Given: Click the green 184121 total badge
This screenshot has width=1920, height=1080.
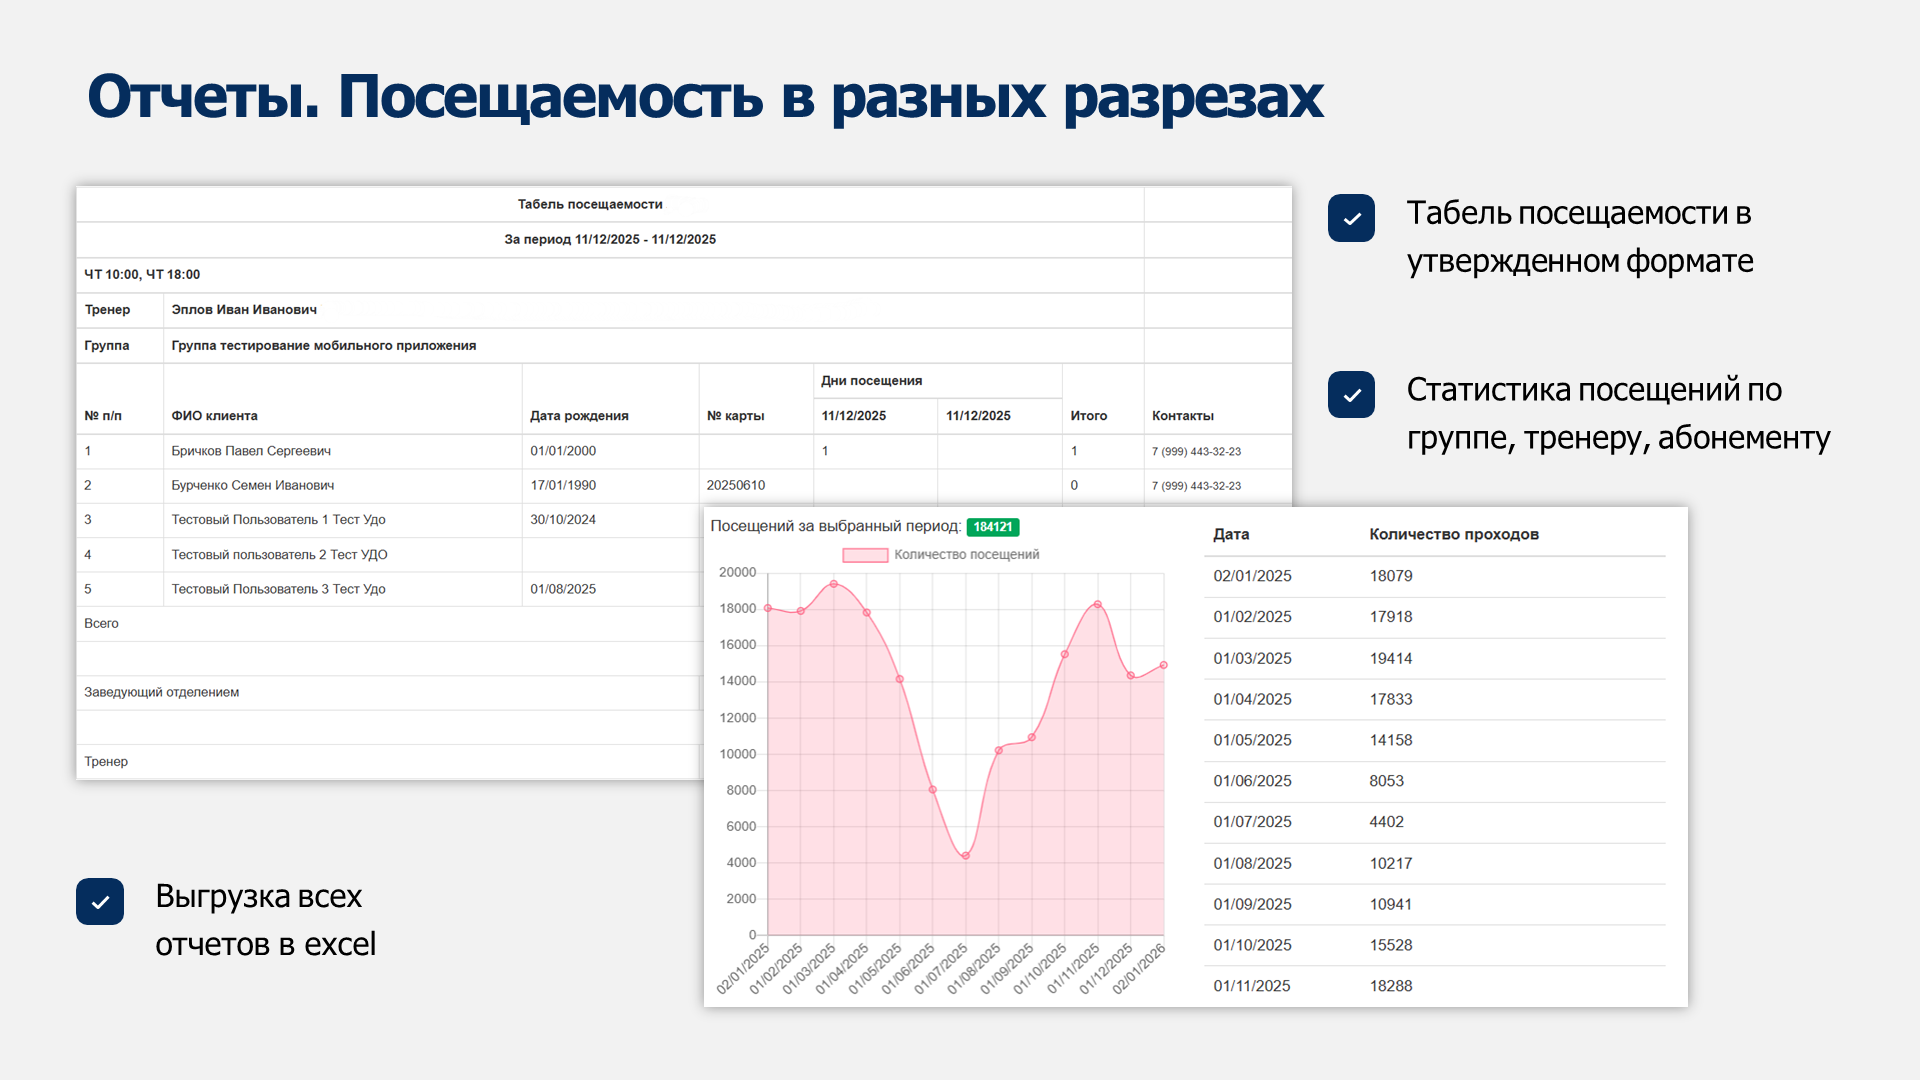Looking at the screenshot, I should 993,527.
